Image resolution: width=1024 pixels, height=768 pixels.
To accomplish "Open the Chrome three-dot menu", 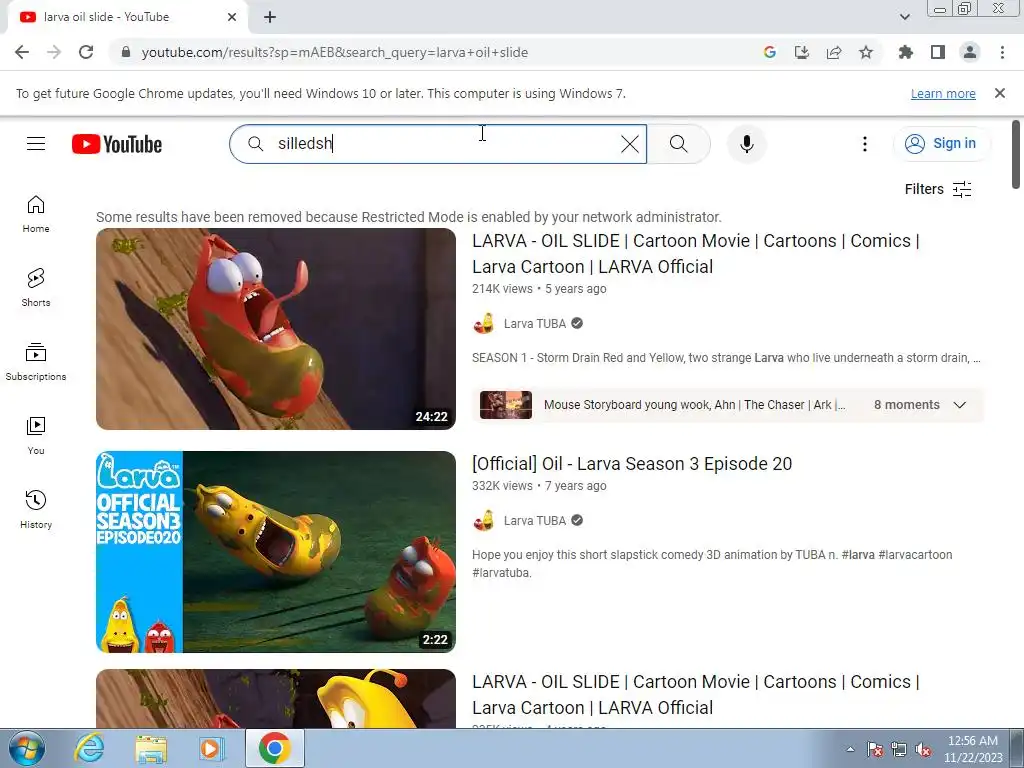I will click(1002, 52).
